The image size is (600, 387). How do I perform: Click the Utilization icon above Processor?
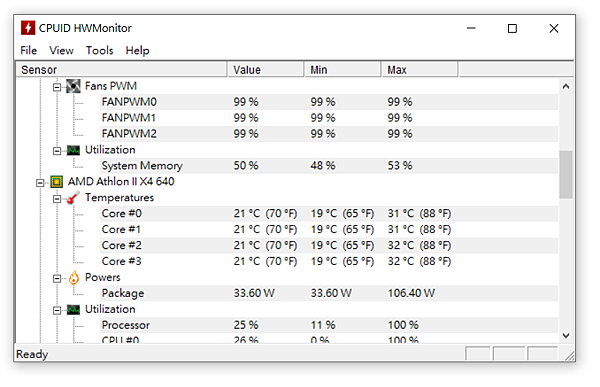pos(73,309)
